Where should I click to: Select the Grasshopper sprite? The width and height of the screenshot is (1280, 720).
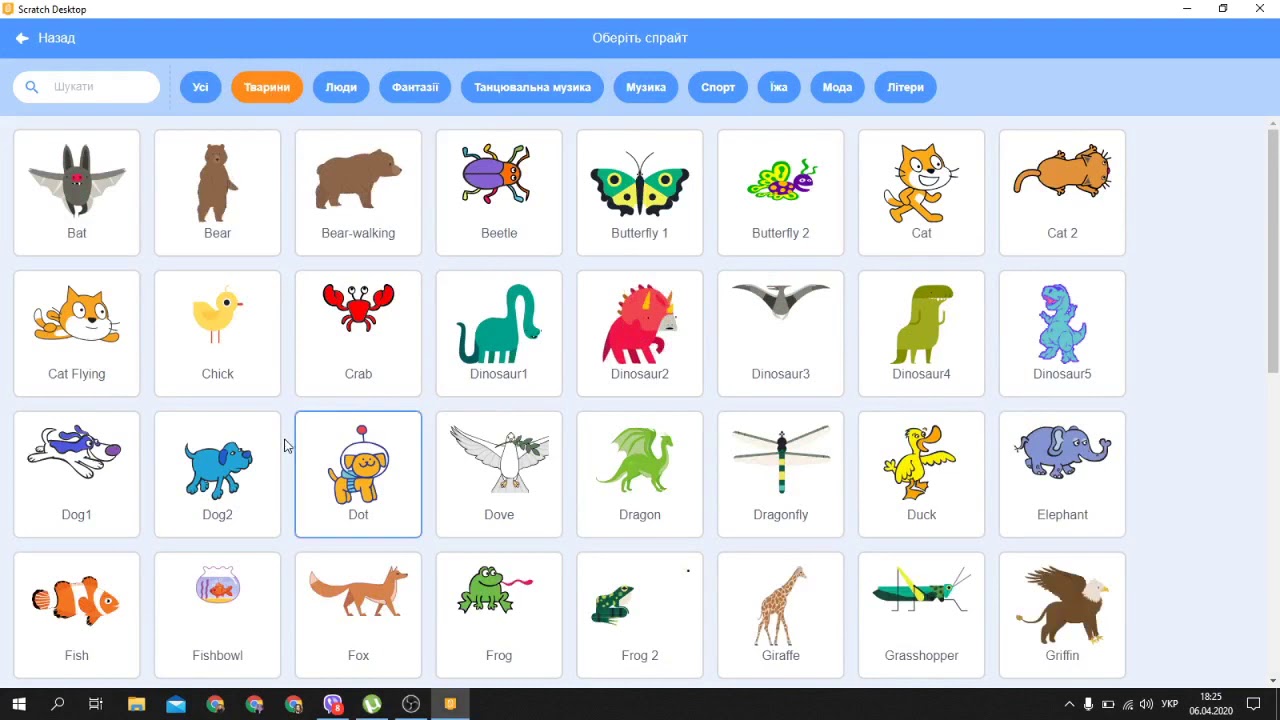(921, 615)
